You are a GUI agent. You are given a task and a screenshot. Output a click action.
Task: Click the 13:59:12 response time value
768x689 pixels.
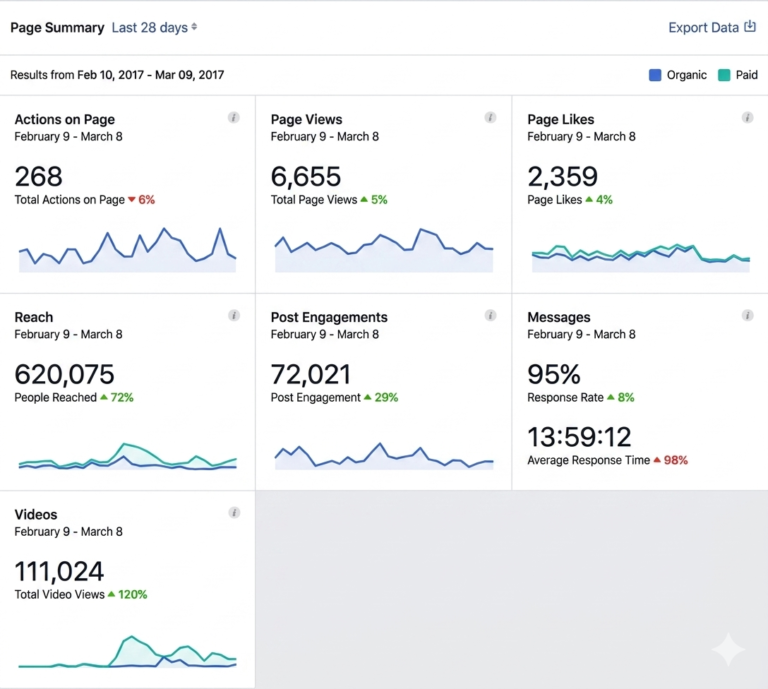point(579,437)
